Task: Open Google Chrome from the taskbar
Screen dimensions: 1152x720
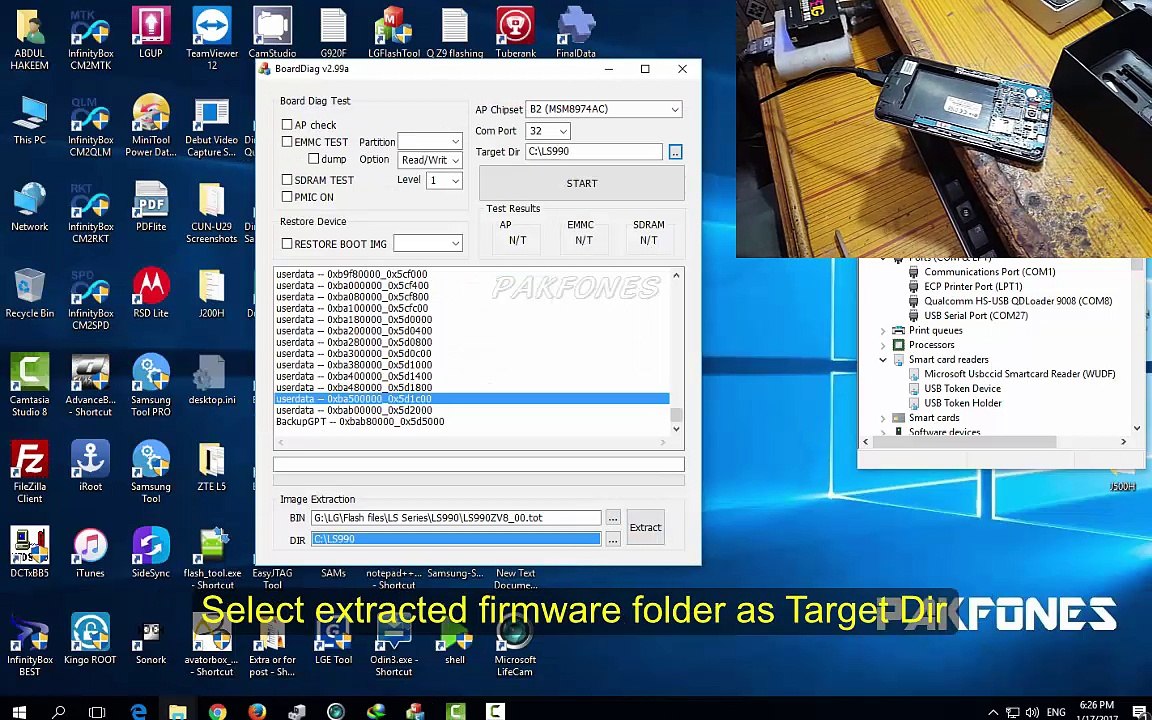Action: pos(217,710)
